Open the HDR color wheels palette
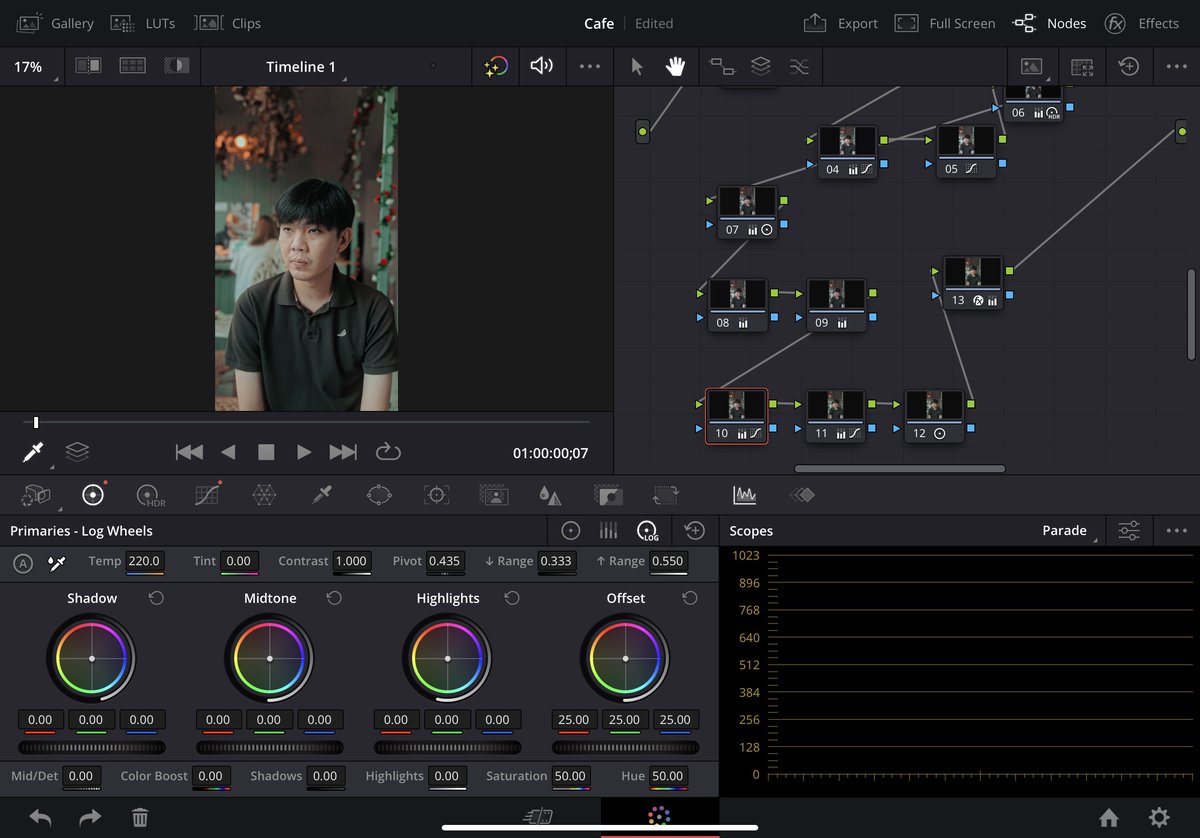This screenshot has width=1200, height=838. (150, 495)
